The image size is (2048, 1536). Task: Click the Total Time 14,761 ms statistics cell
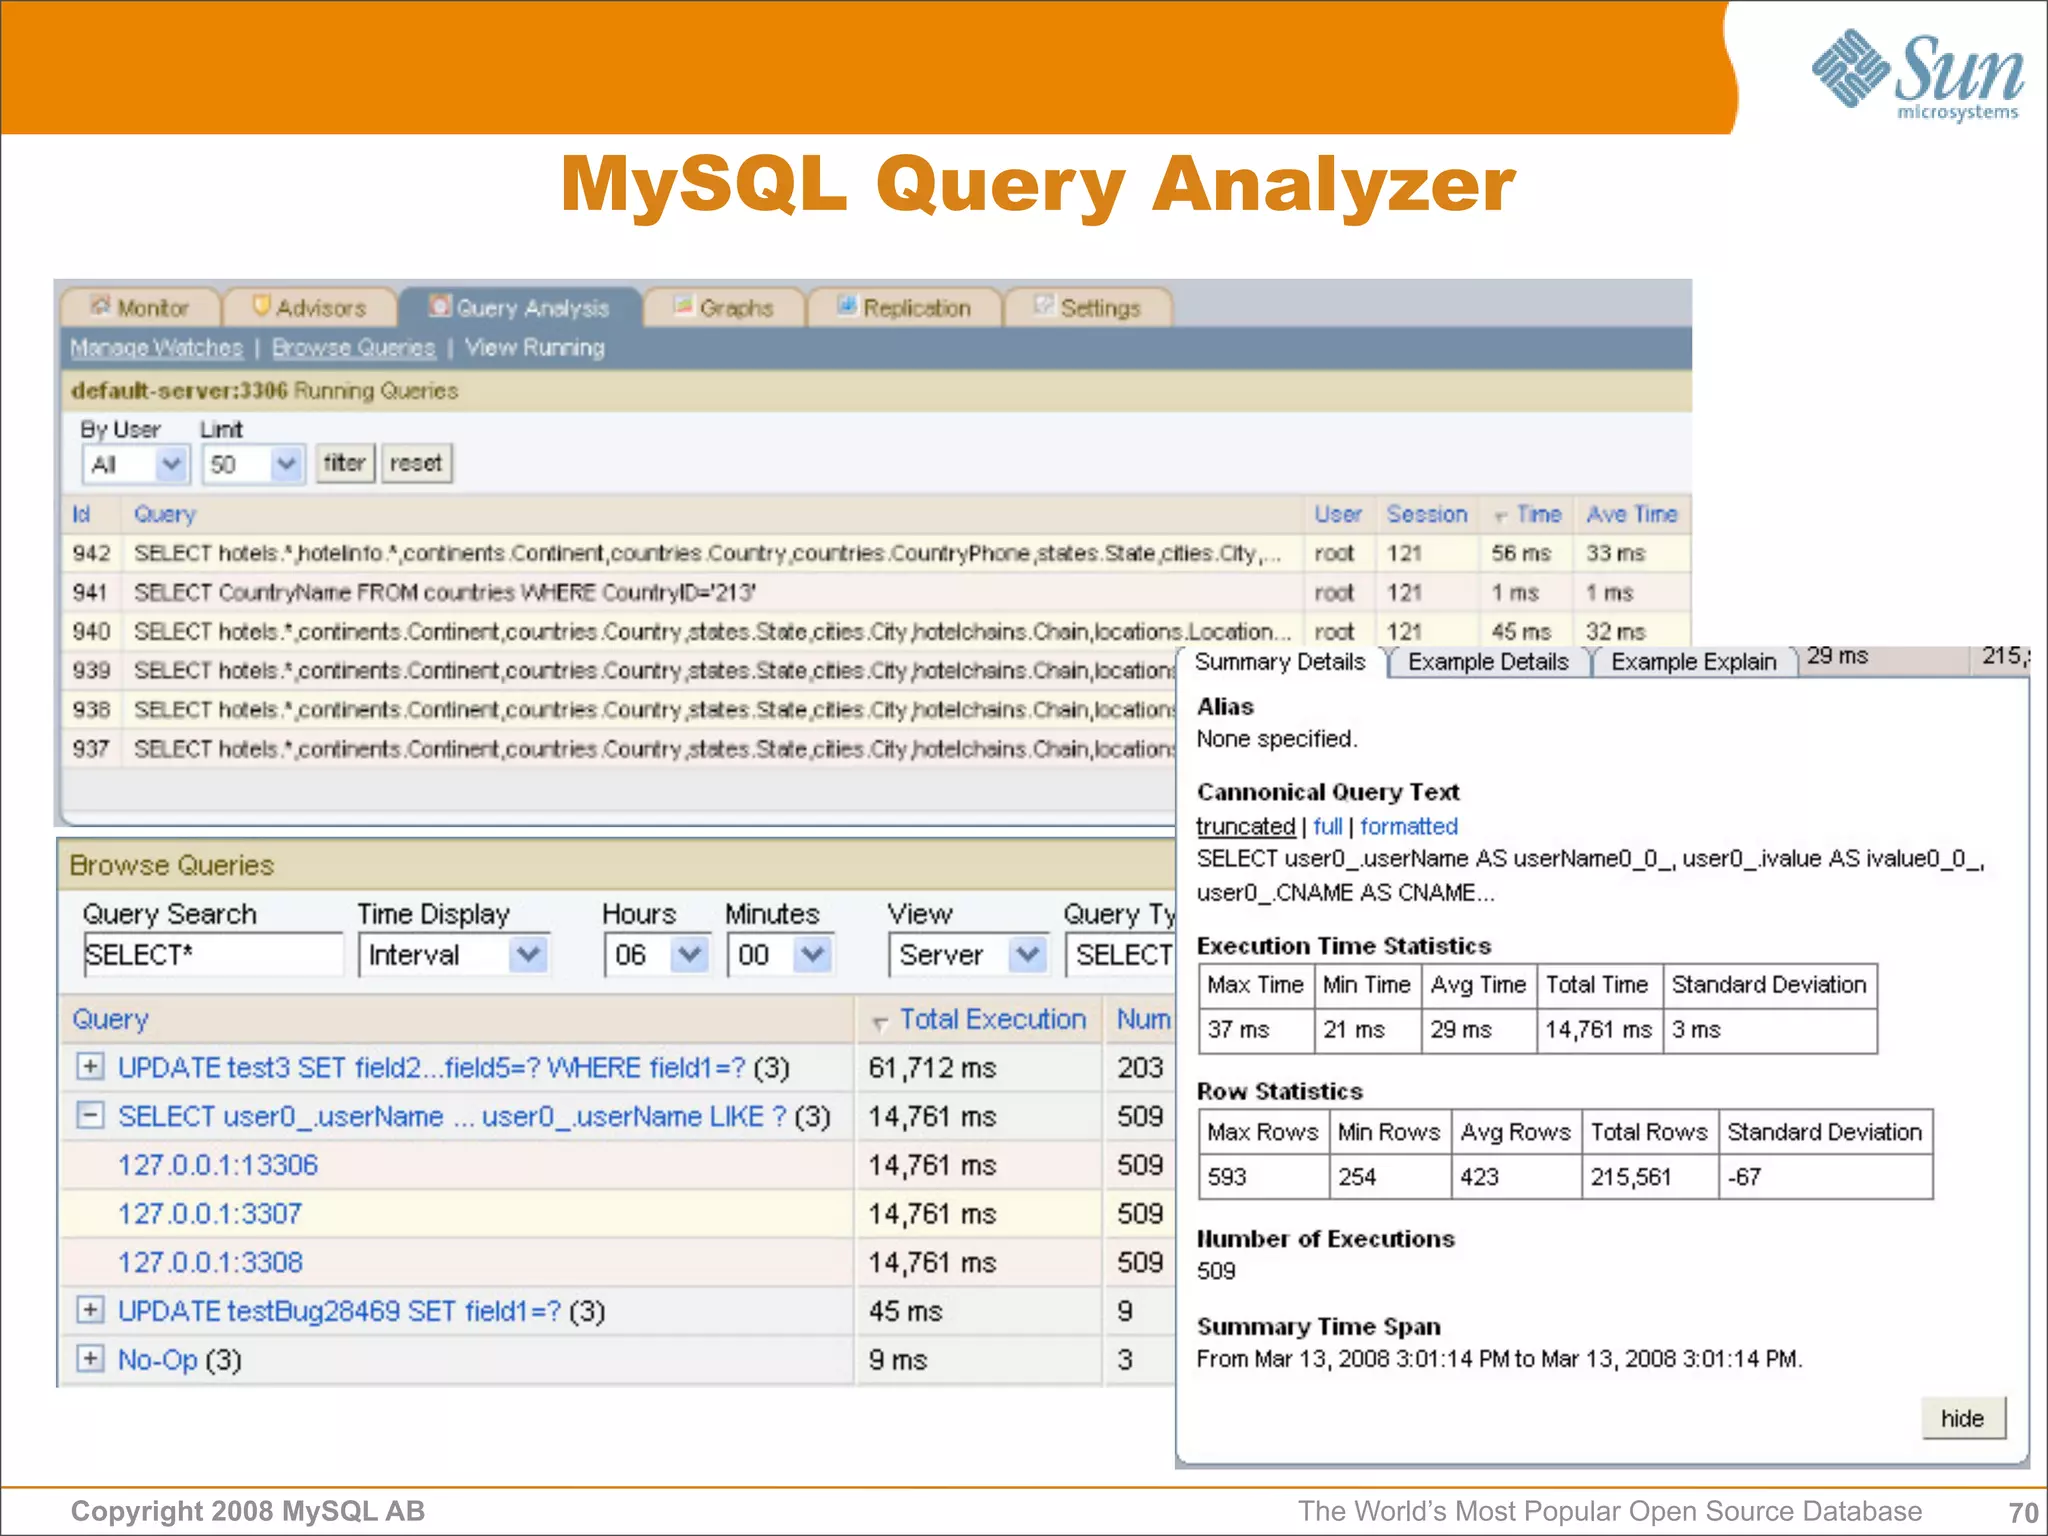click(1599, 1030)
